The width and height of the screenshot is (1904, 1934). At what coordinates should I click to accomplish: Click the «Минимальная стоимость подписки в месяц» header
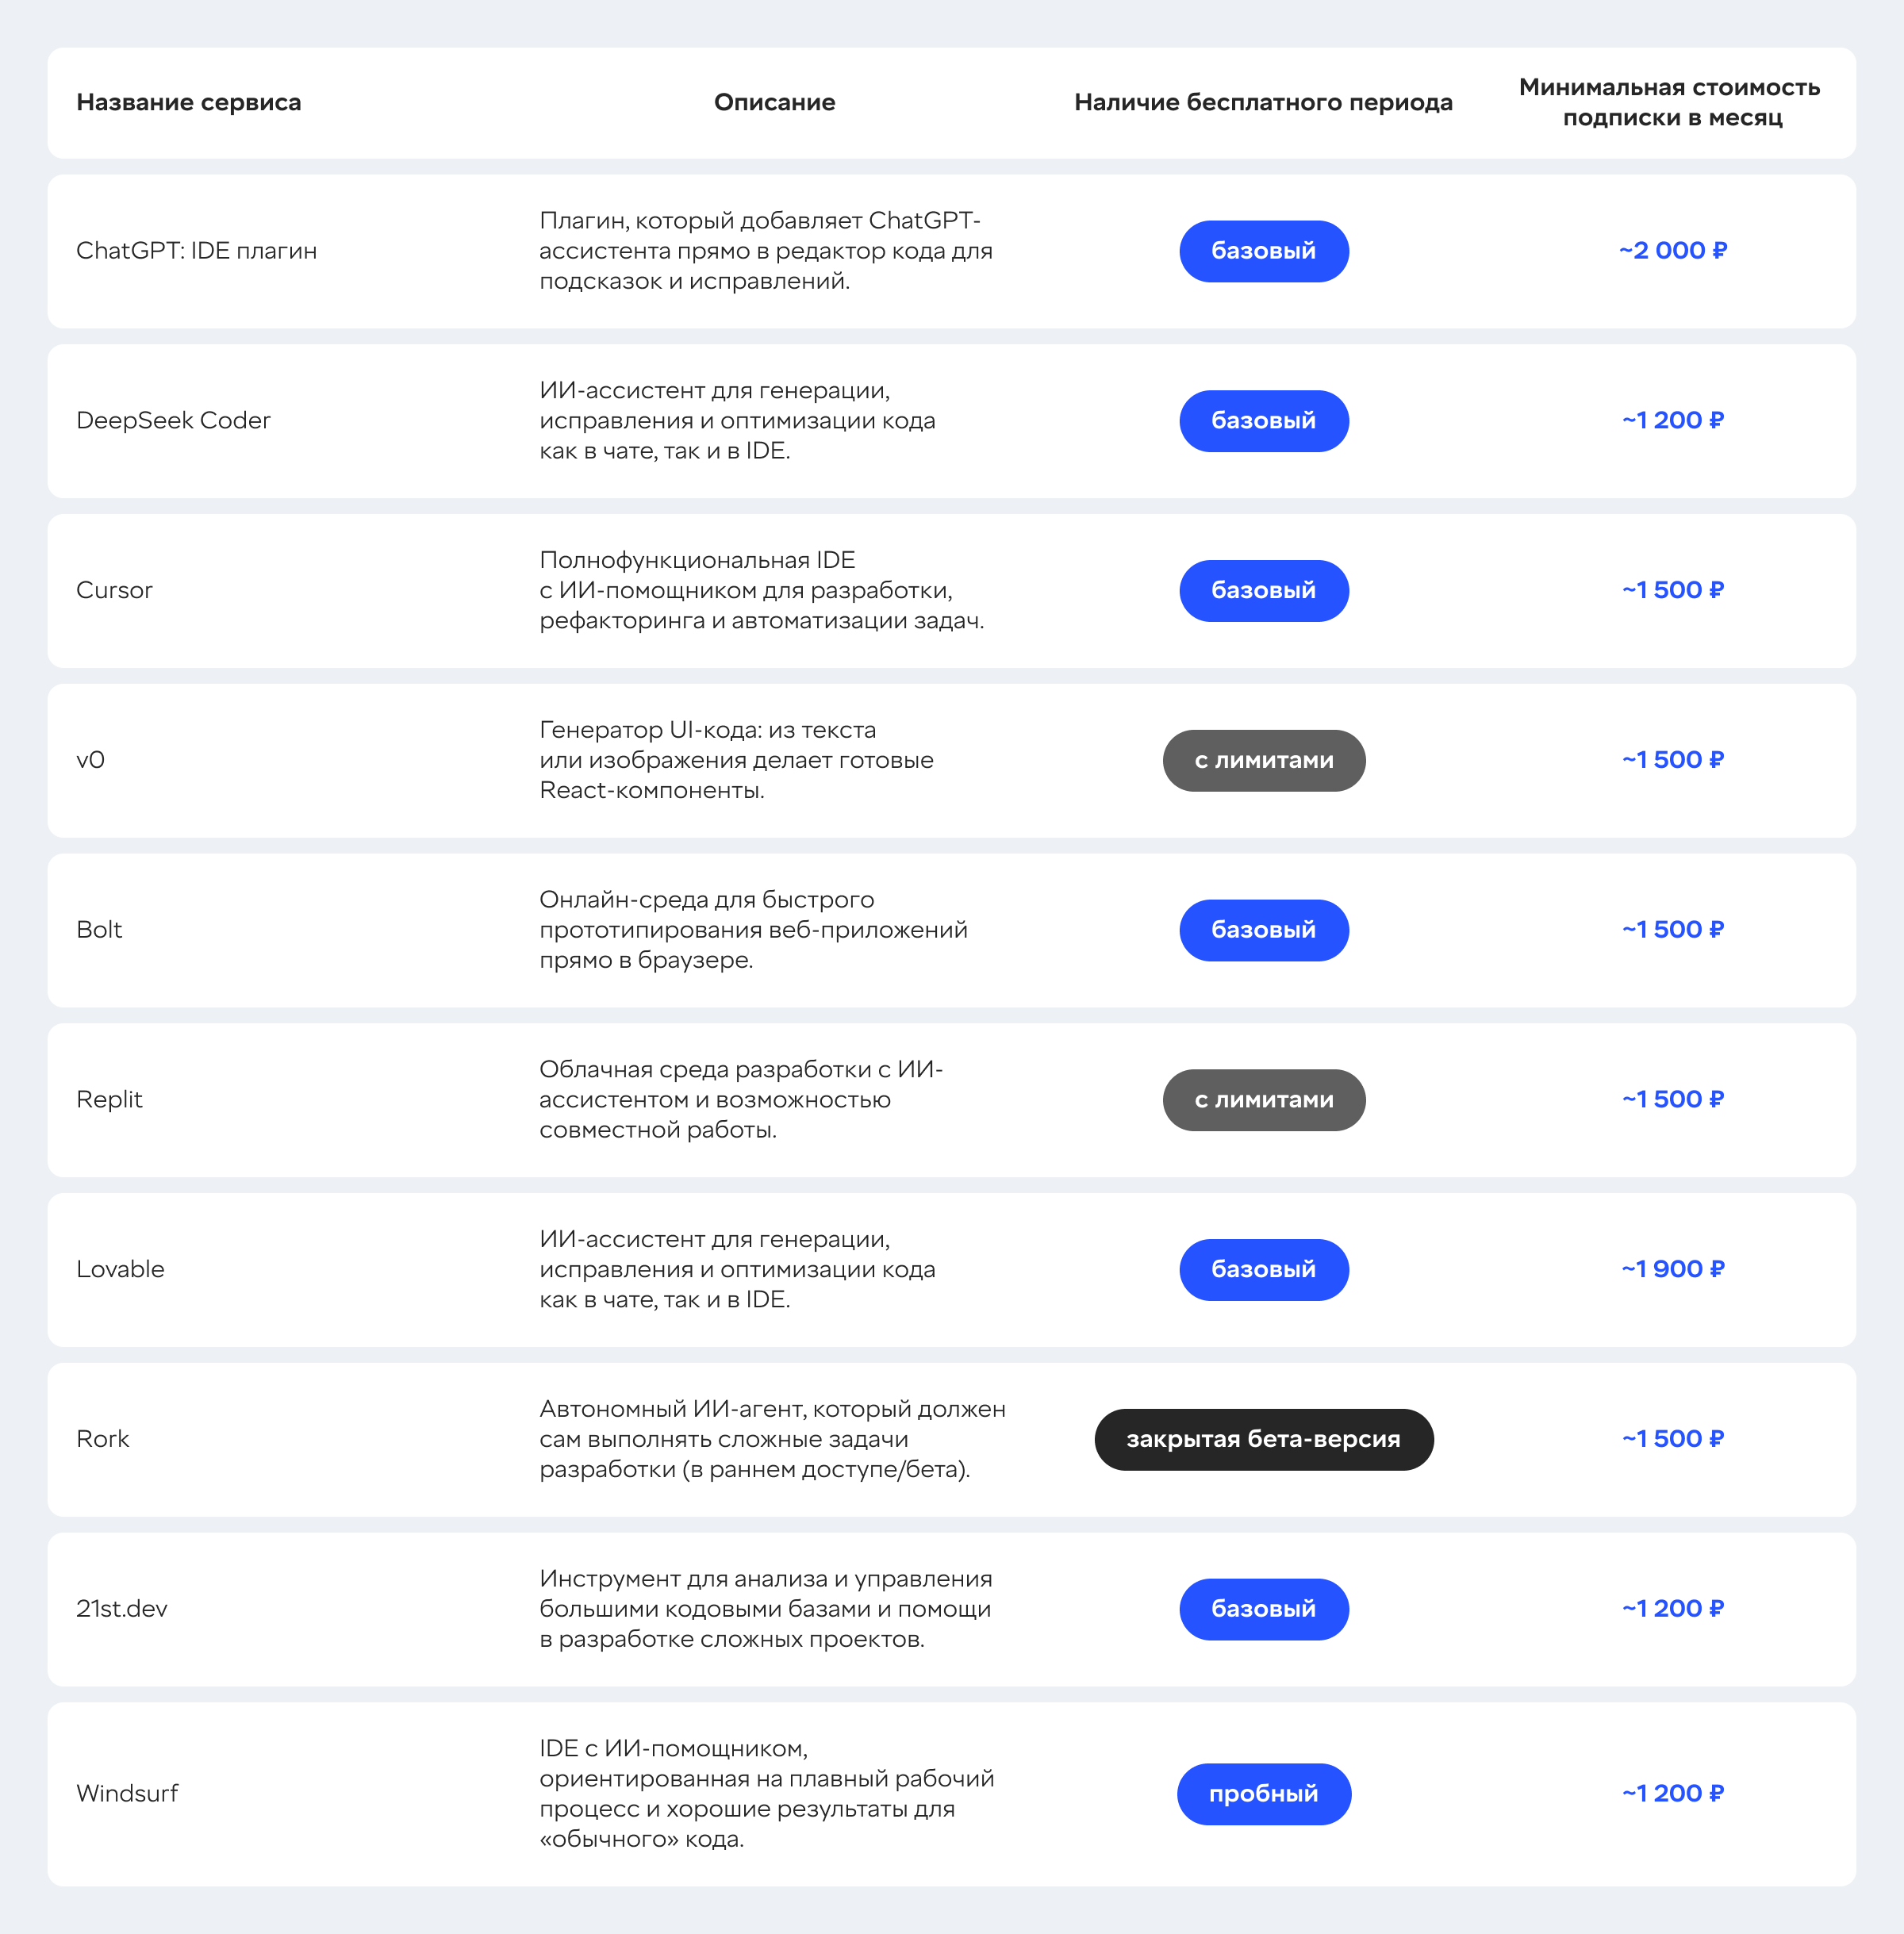pos(1670,103)
